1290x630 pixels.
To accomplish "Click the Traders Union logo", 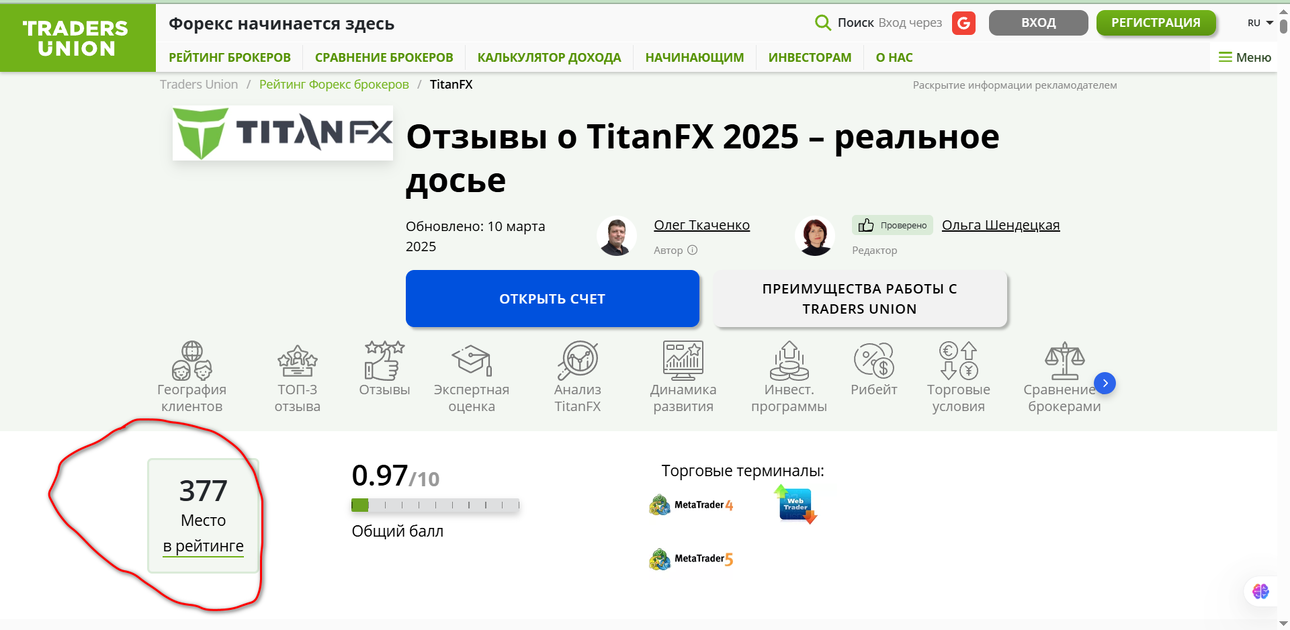I will (76, 38).
